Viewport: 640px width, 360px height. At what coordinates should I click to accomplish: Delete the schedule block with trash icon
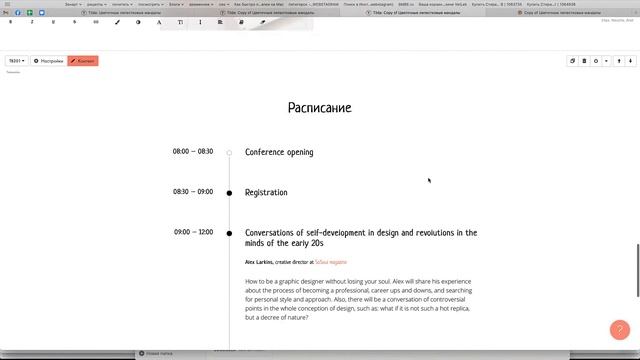point(584,61)
